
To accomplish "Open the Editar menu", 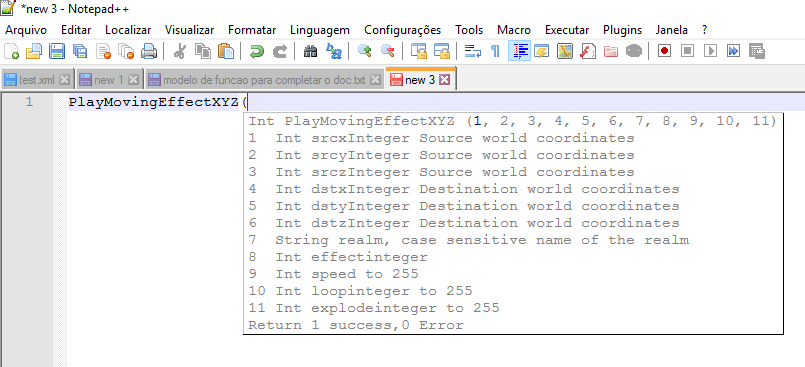I will pyautogui.click(x=76, y=30).
